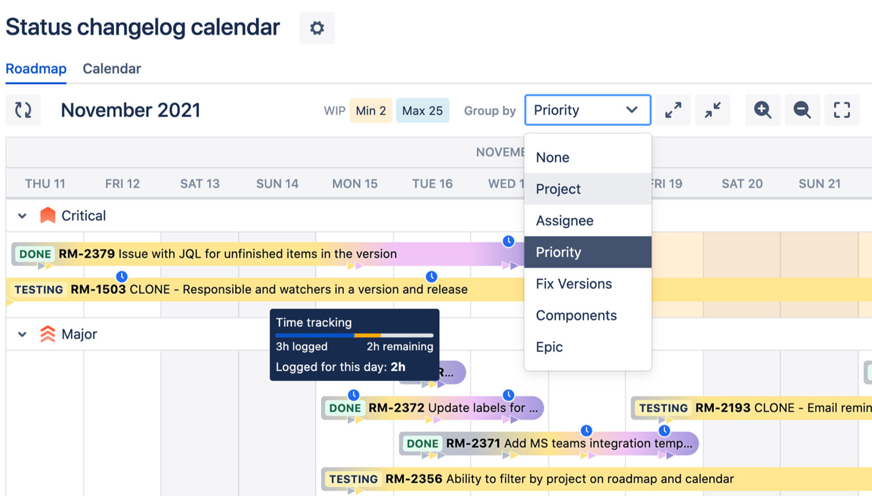Click the refresh sync icon
The image size is (872, 496).
(23, 110)
